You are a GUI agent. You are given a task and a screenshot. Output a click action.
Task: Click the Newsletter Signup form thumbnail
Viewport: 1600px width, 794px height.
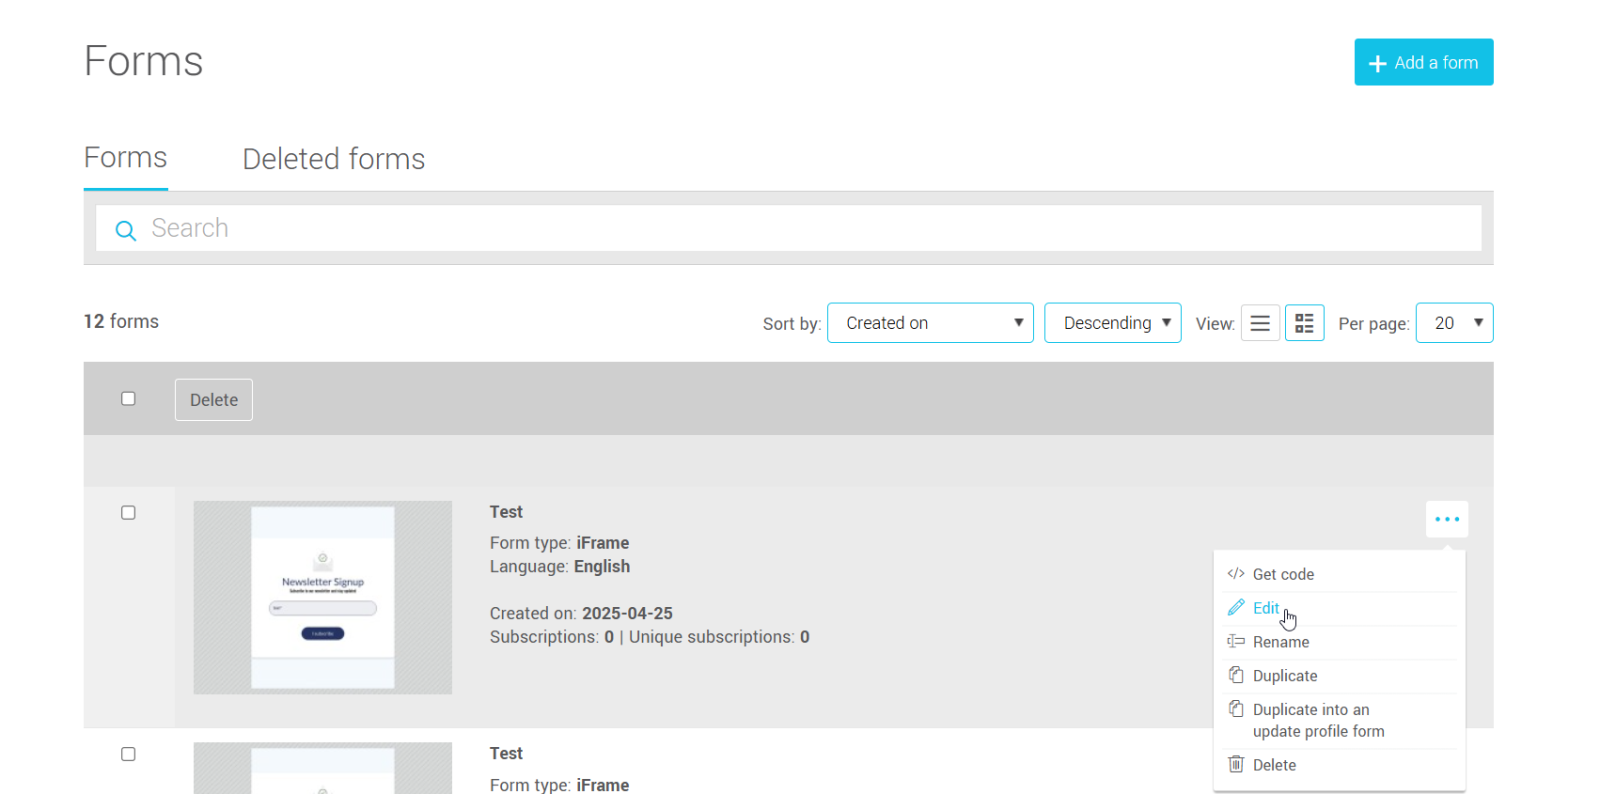pos(322,597)
